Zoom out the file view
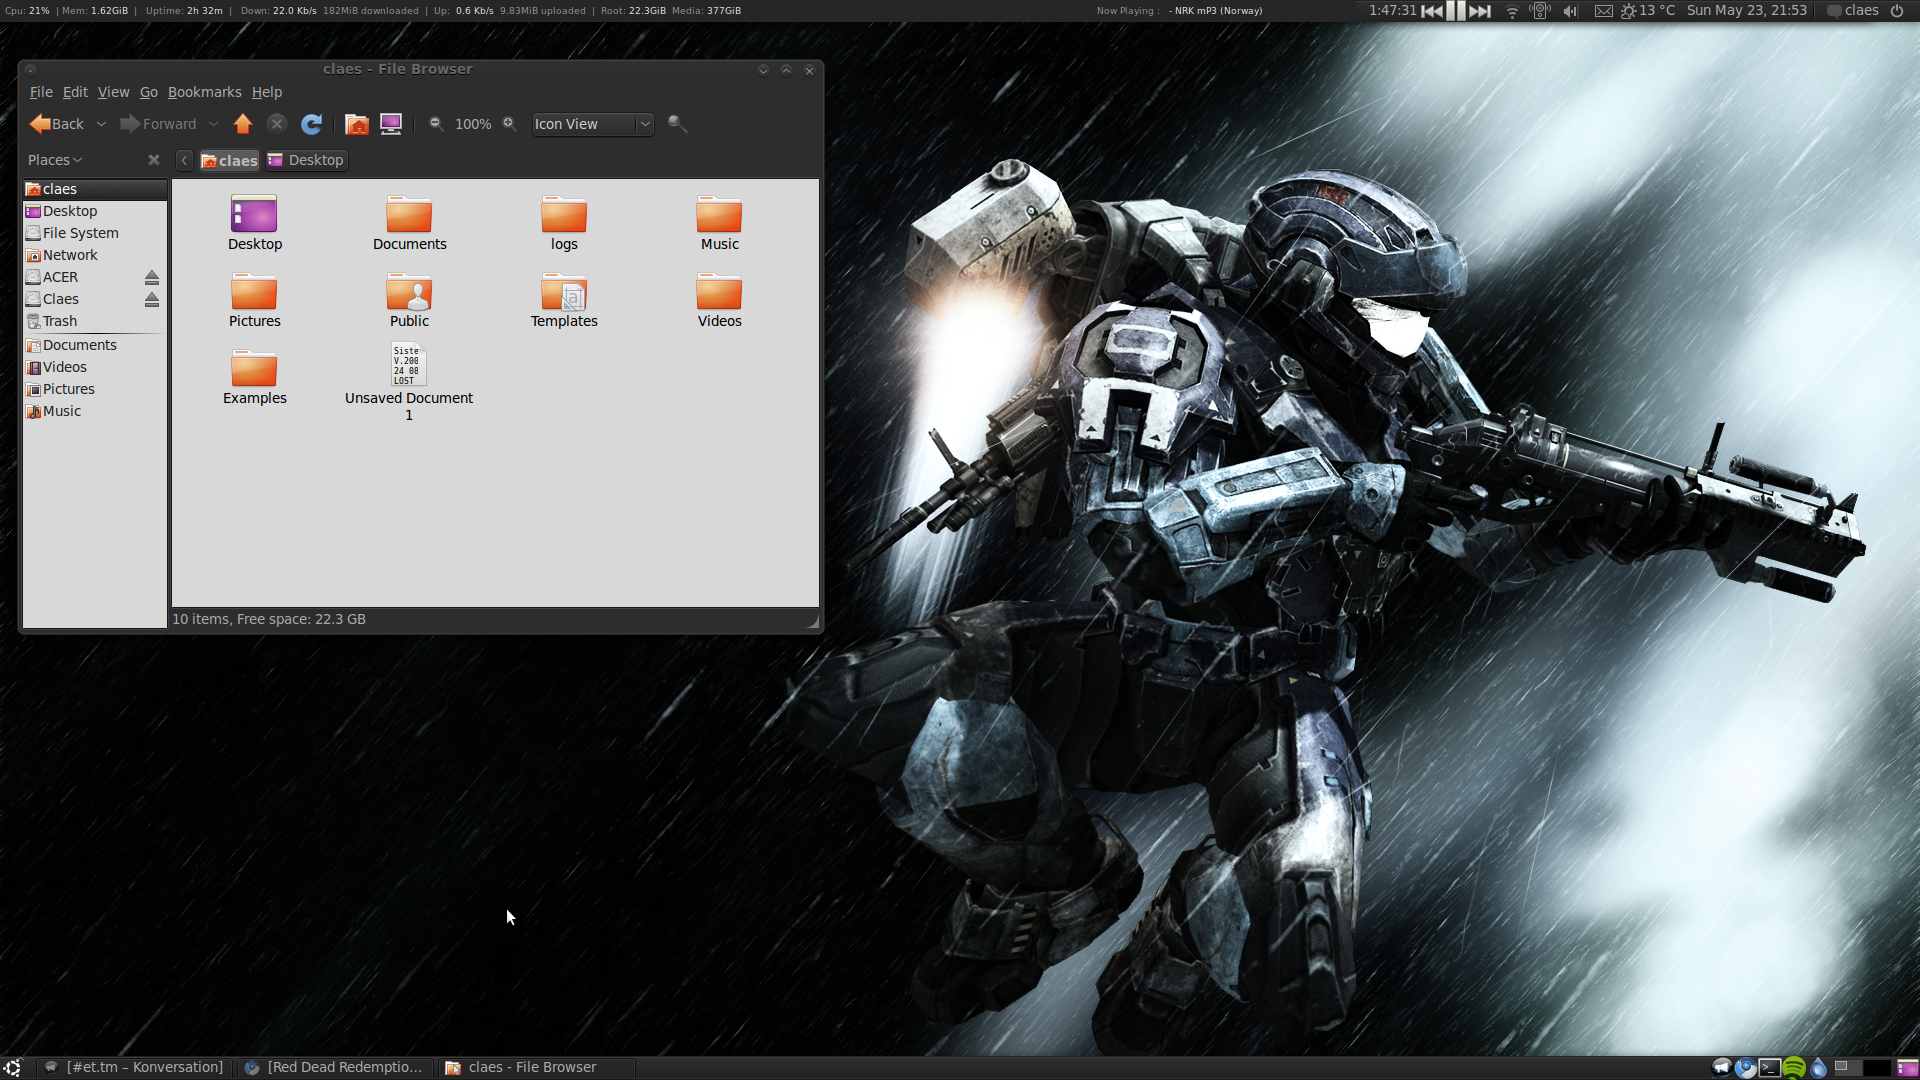 (x=436, y=124)
